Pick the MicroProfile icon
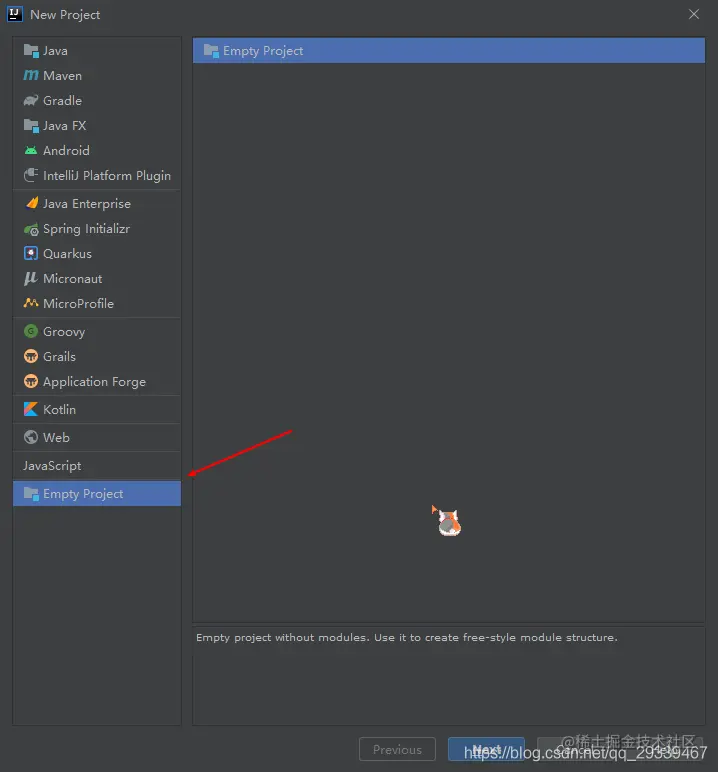 tap(31, 303)
